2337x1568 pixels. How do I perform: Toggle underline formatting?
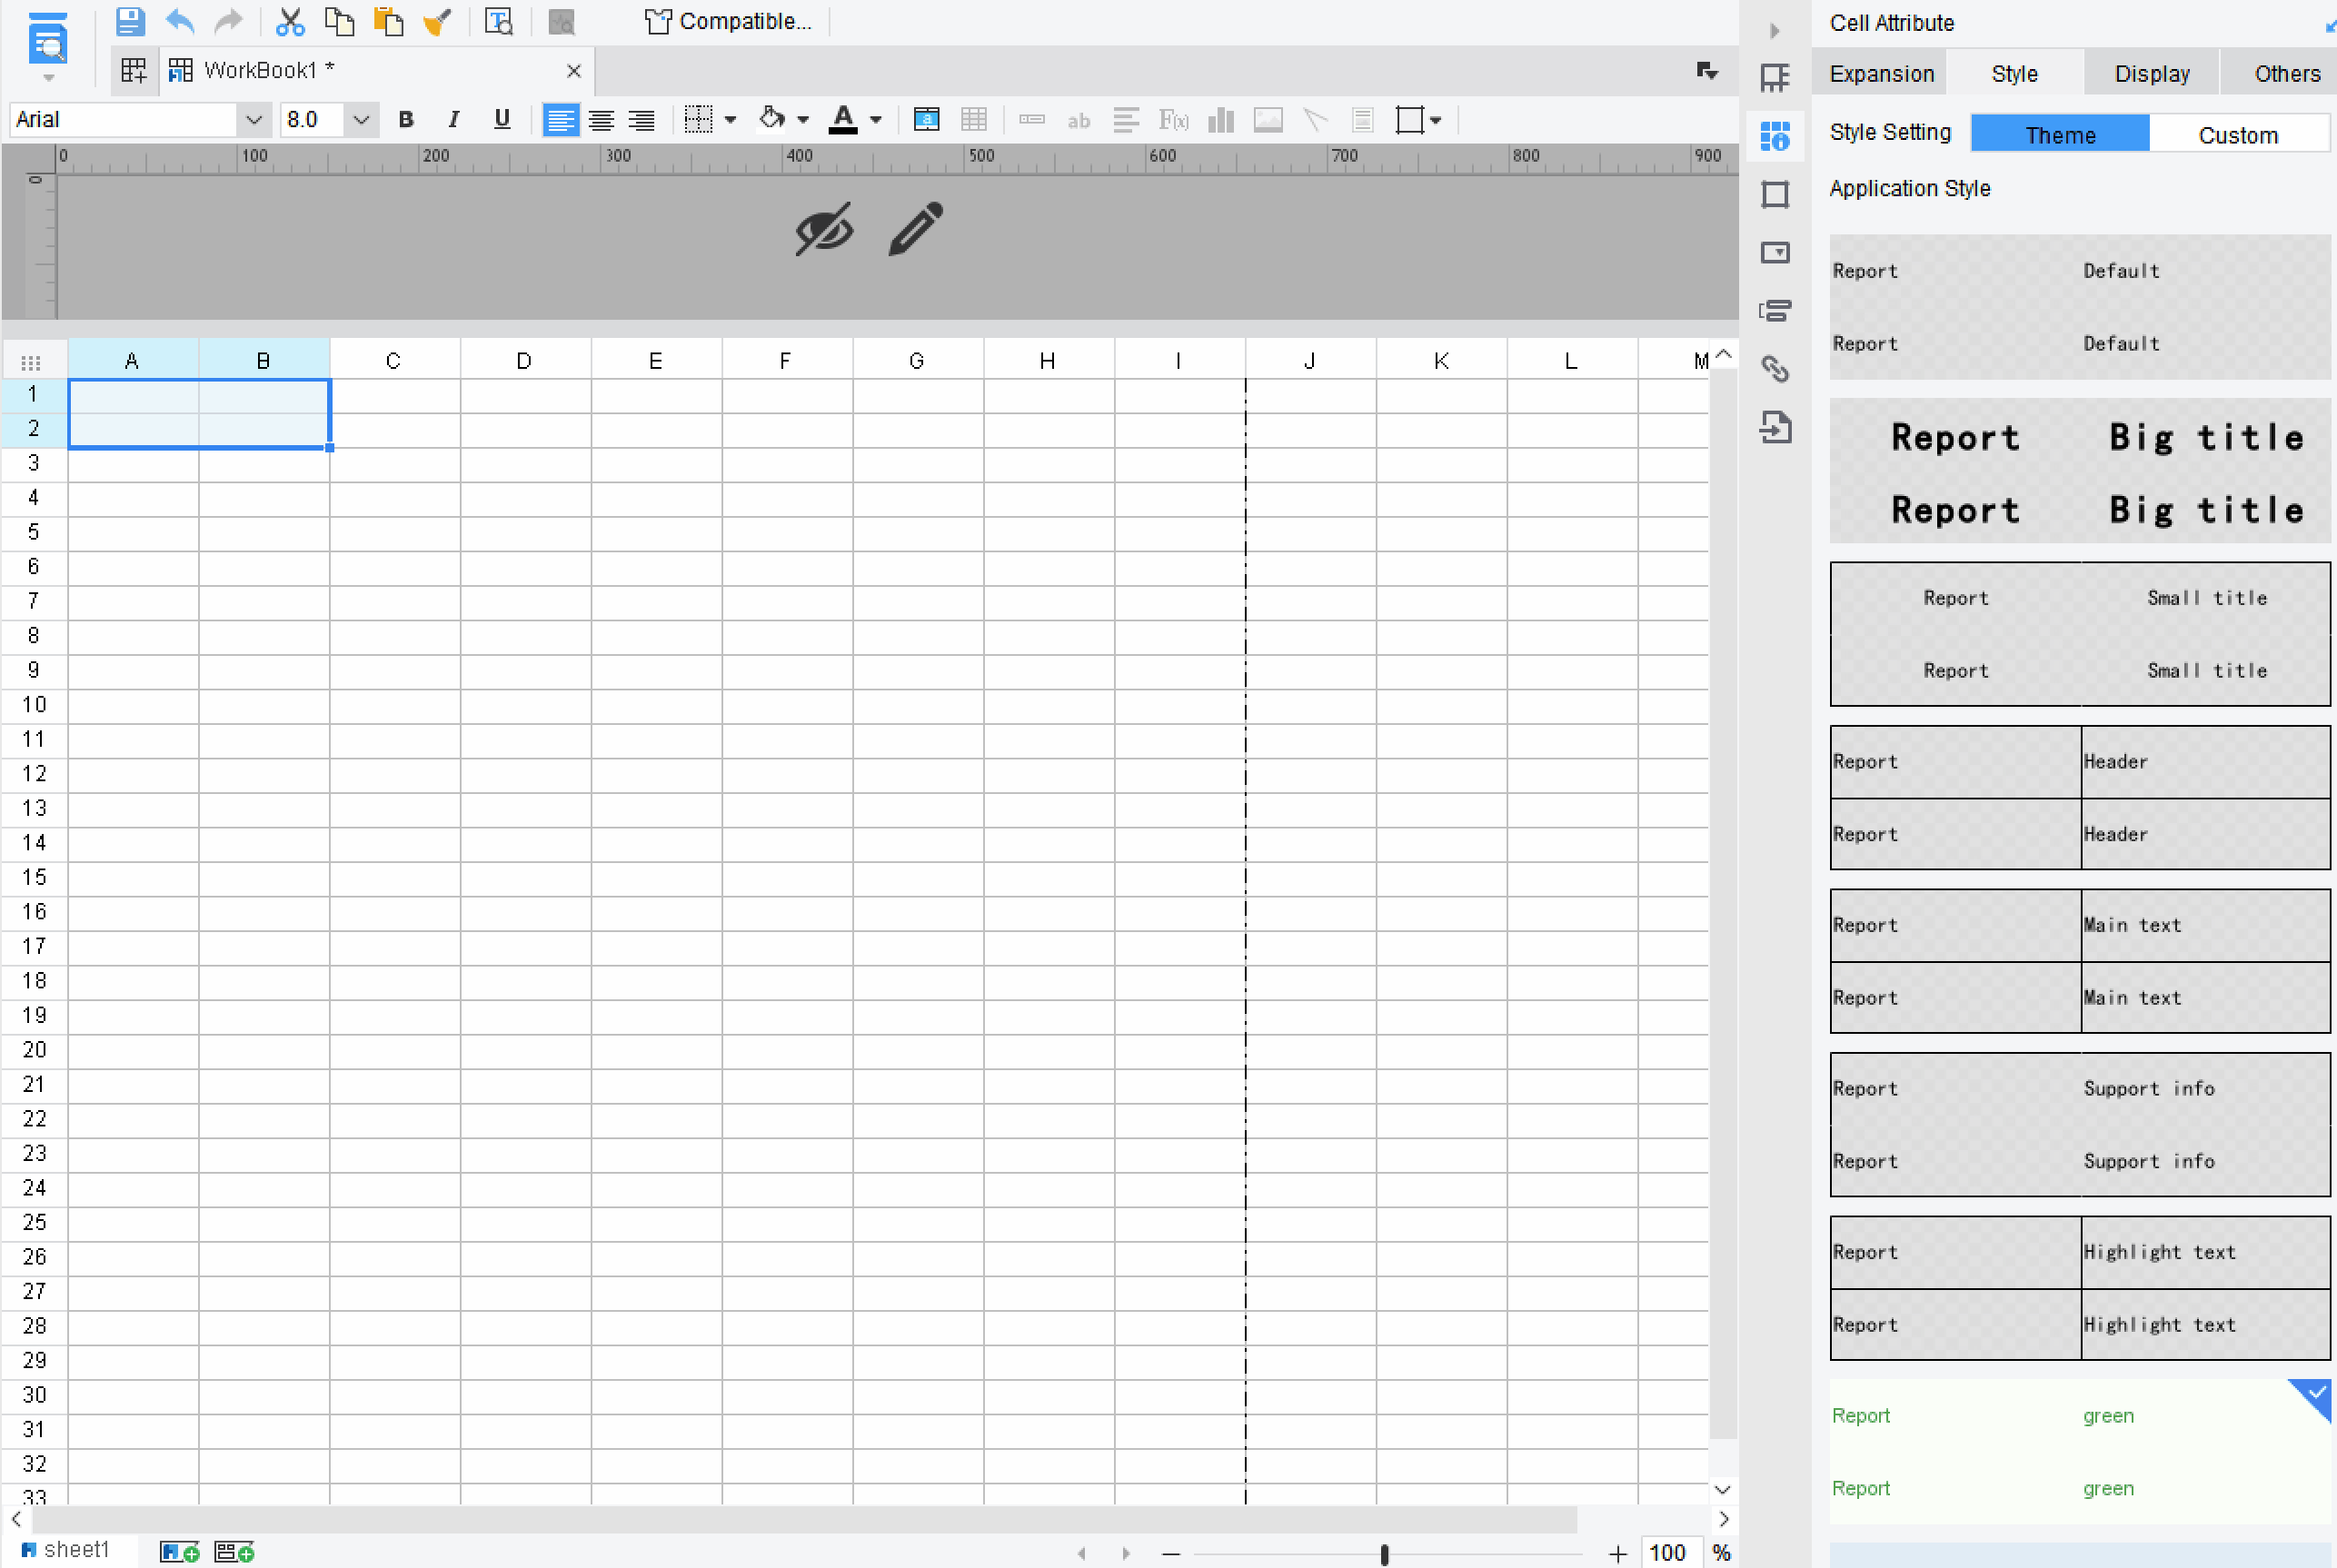coord(502,120)
